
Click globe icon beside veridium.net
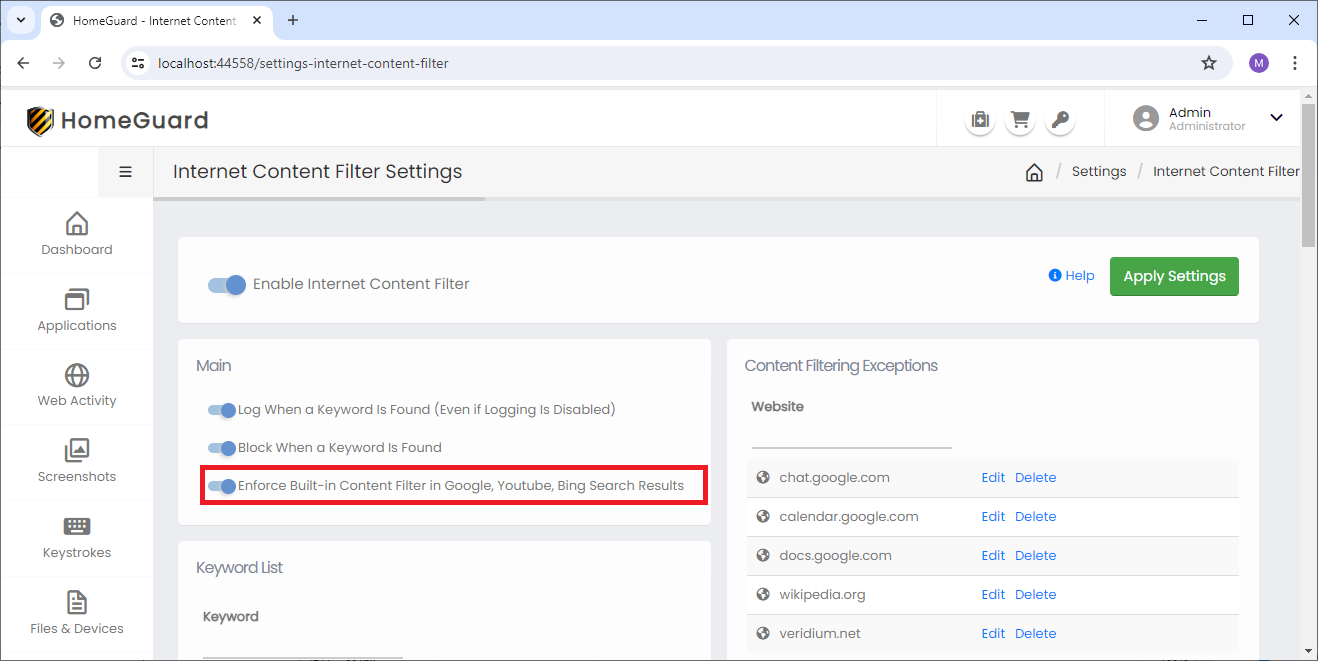pos(764,633)
